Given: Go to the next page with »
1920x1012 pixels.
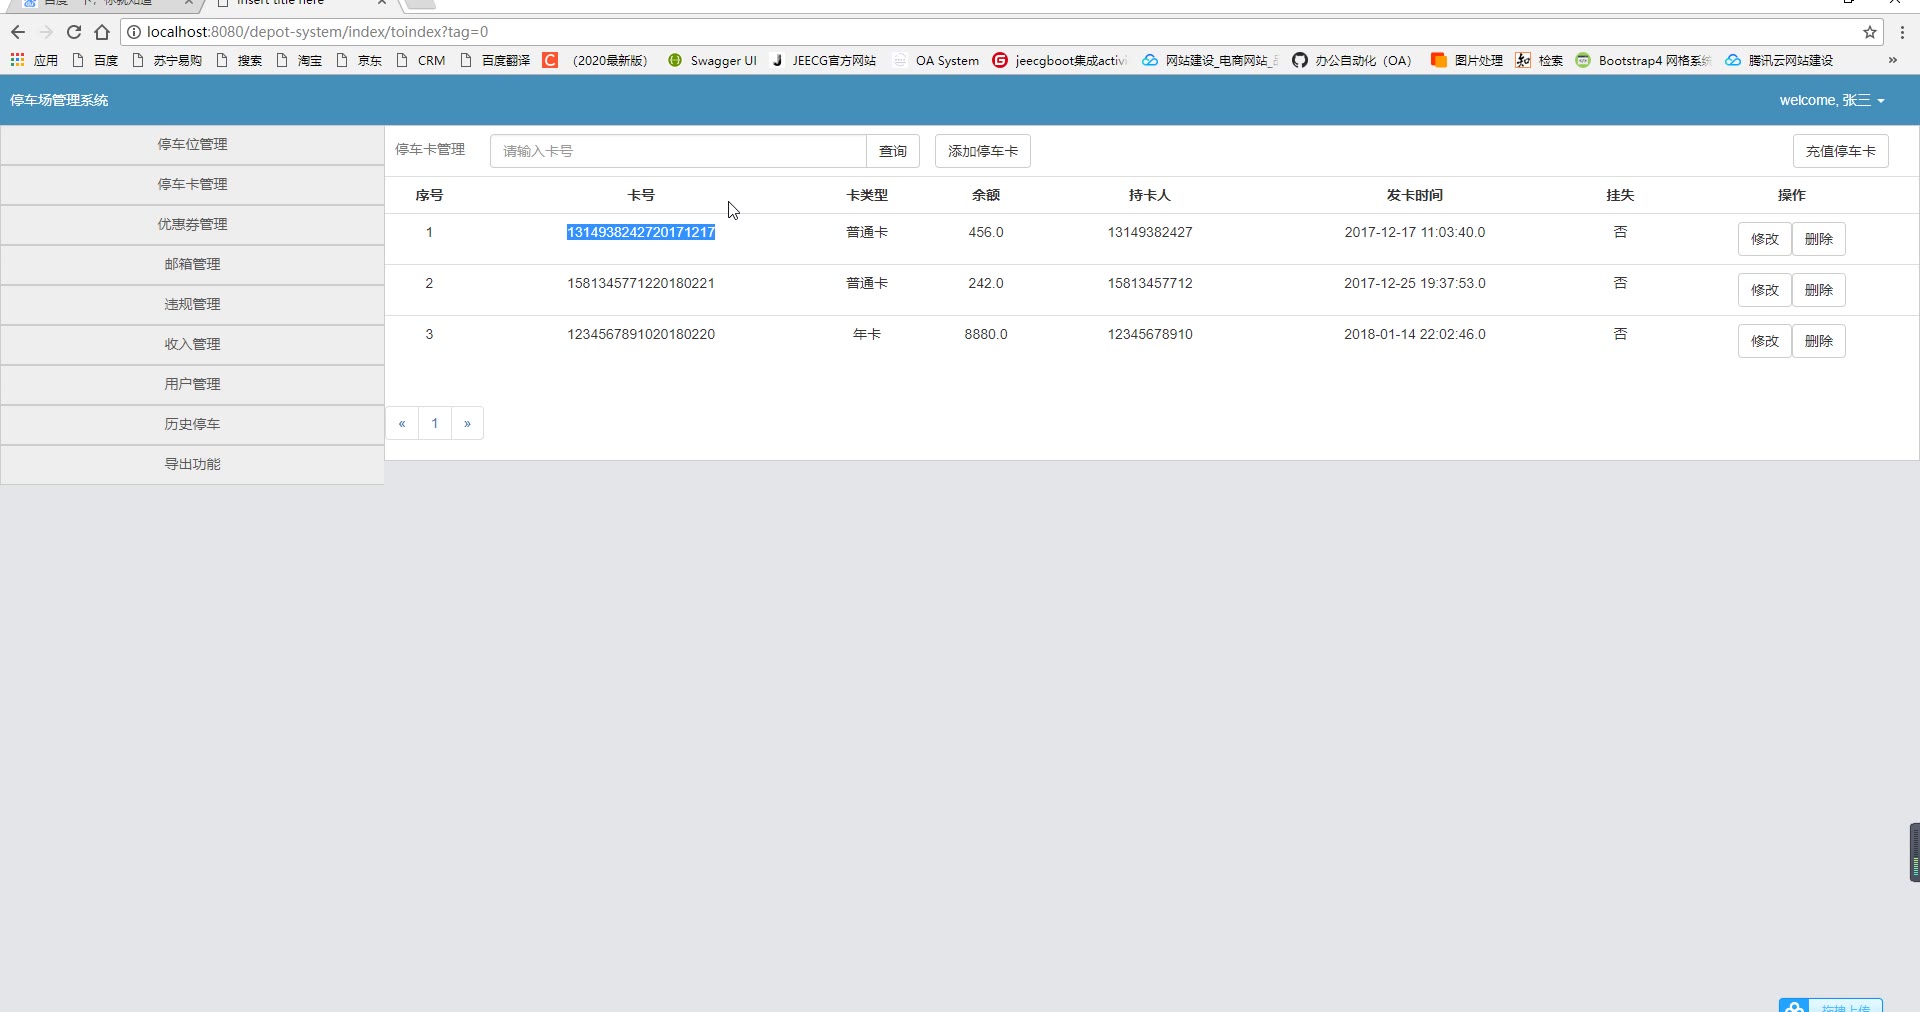Looking at the screenshot, I should [x=467, y=423].
